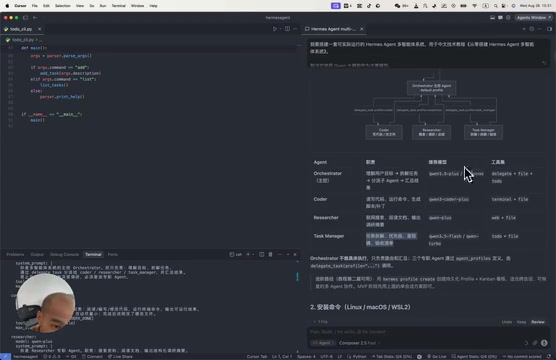This screenshot has width=556, height=360.
Task: Kill the terminal with the trash icon
Action: [270, 254]
